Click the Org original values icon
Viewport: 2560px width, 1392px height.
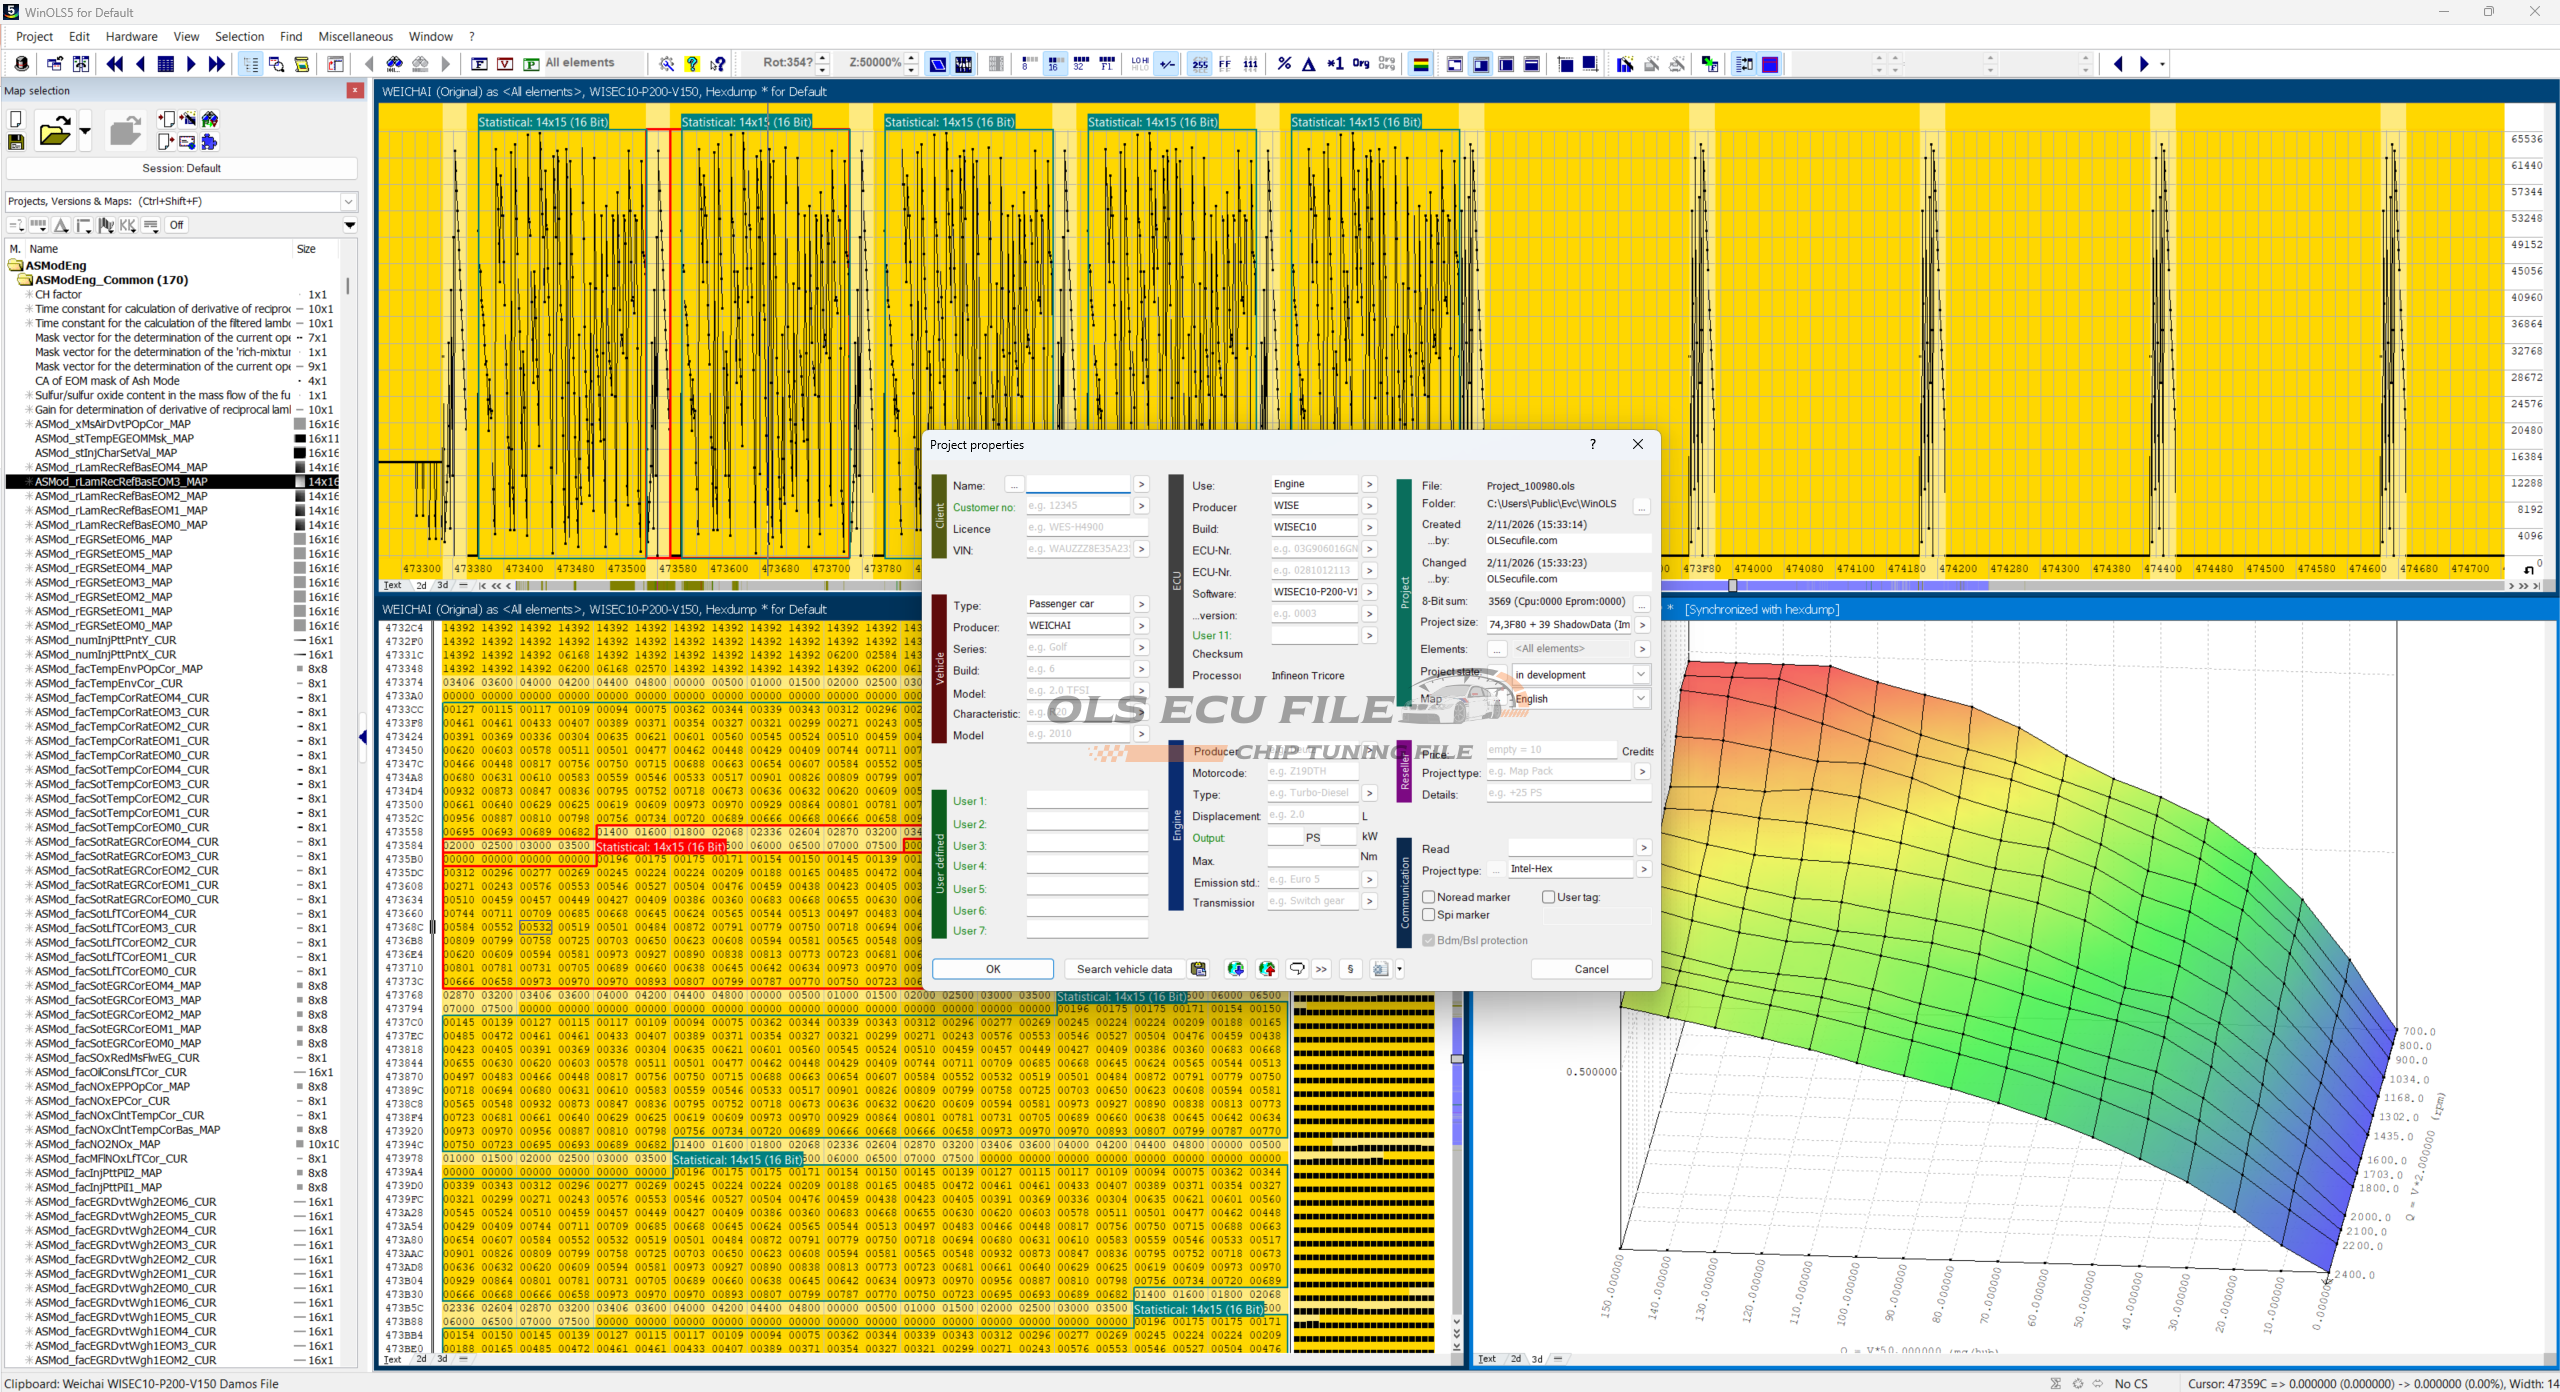tap(1360, 64)
